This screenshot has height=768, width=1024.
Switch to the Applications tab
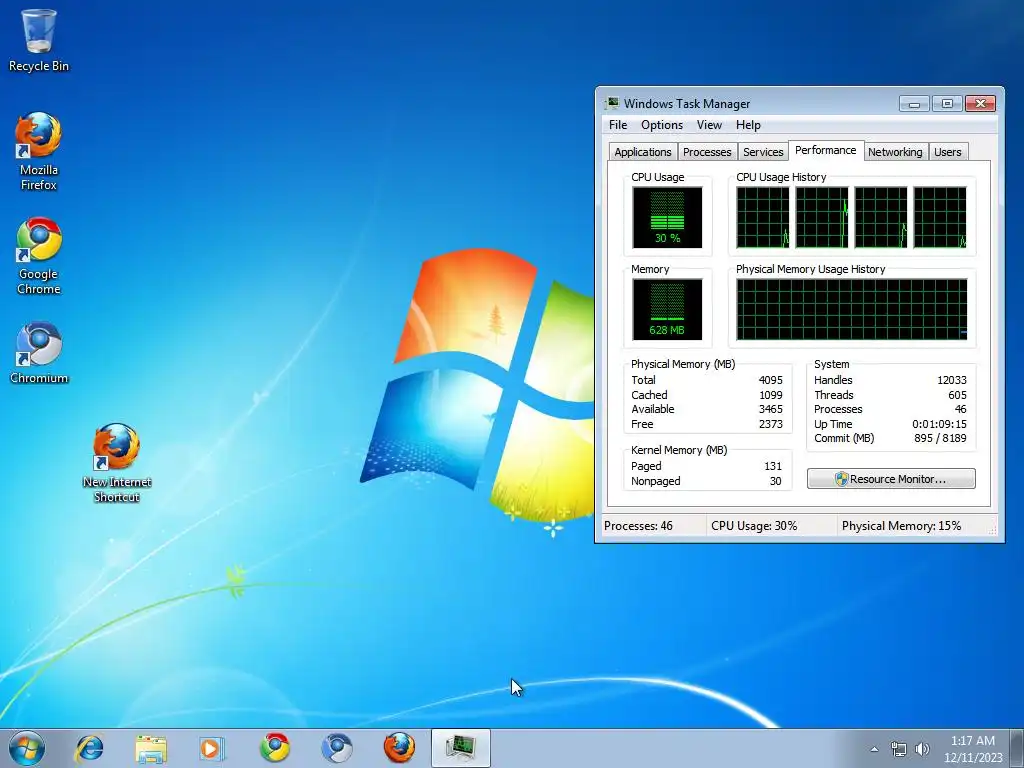pyautogui.click(x=643, y=152)
